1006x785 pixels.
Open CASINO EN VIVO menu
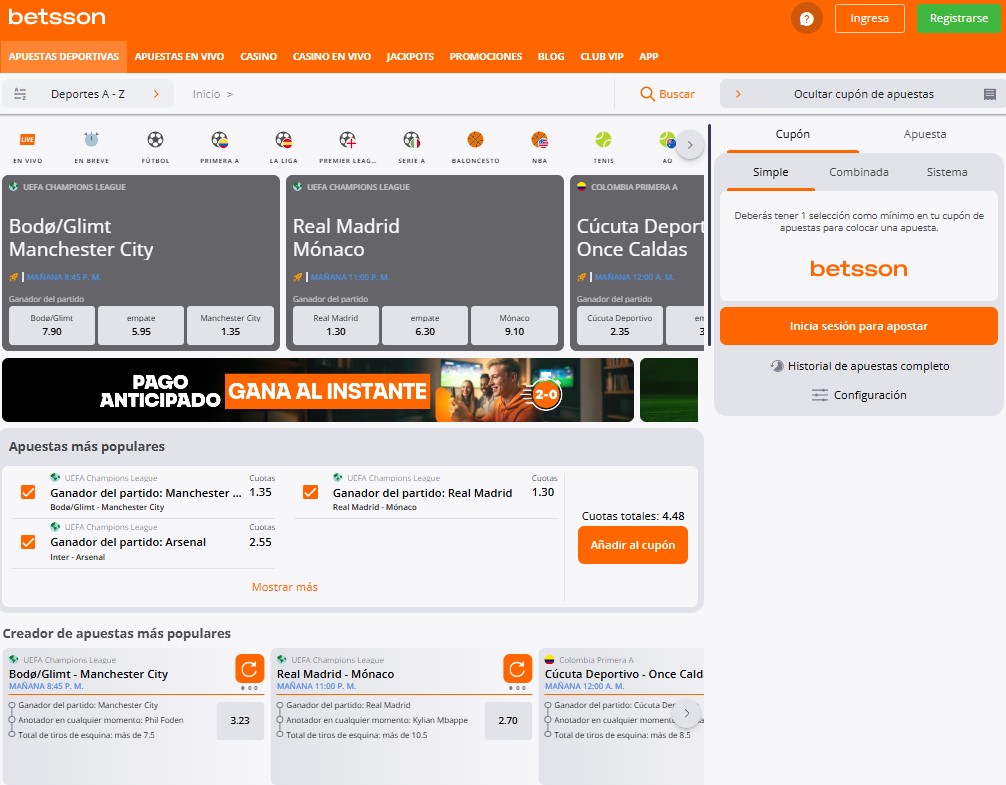click(332, 56)
